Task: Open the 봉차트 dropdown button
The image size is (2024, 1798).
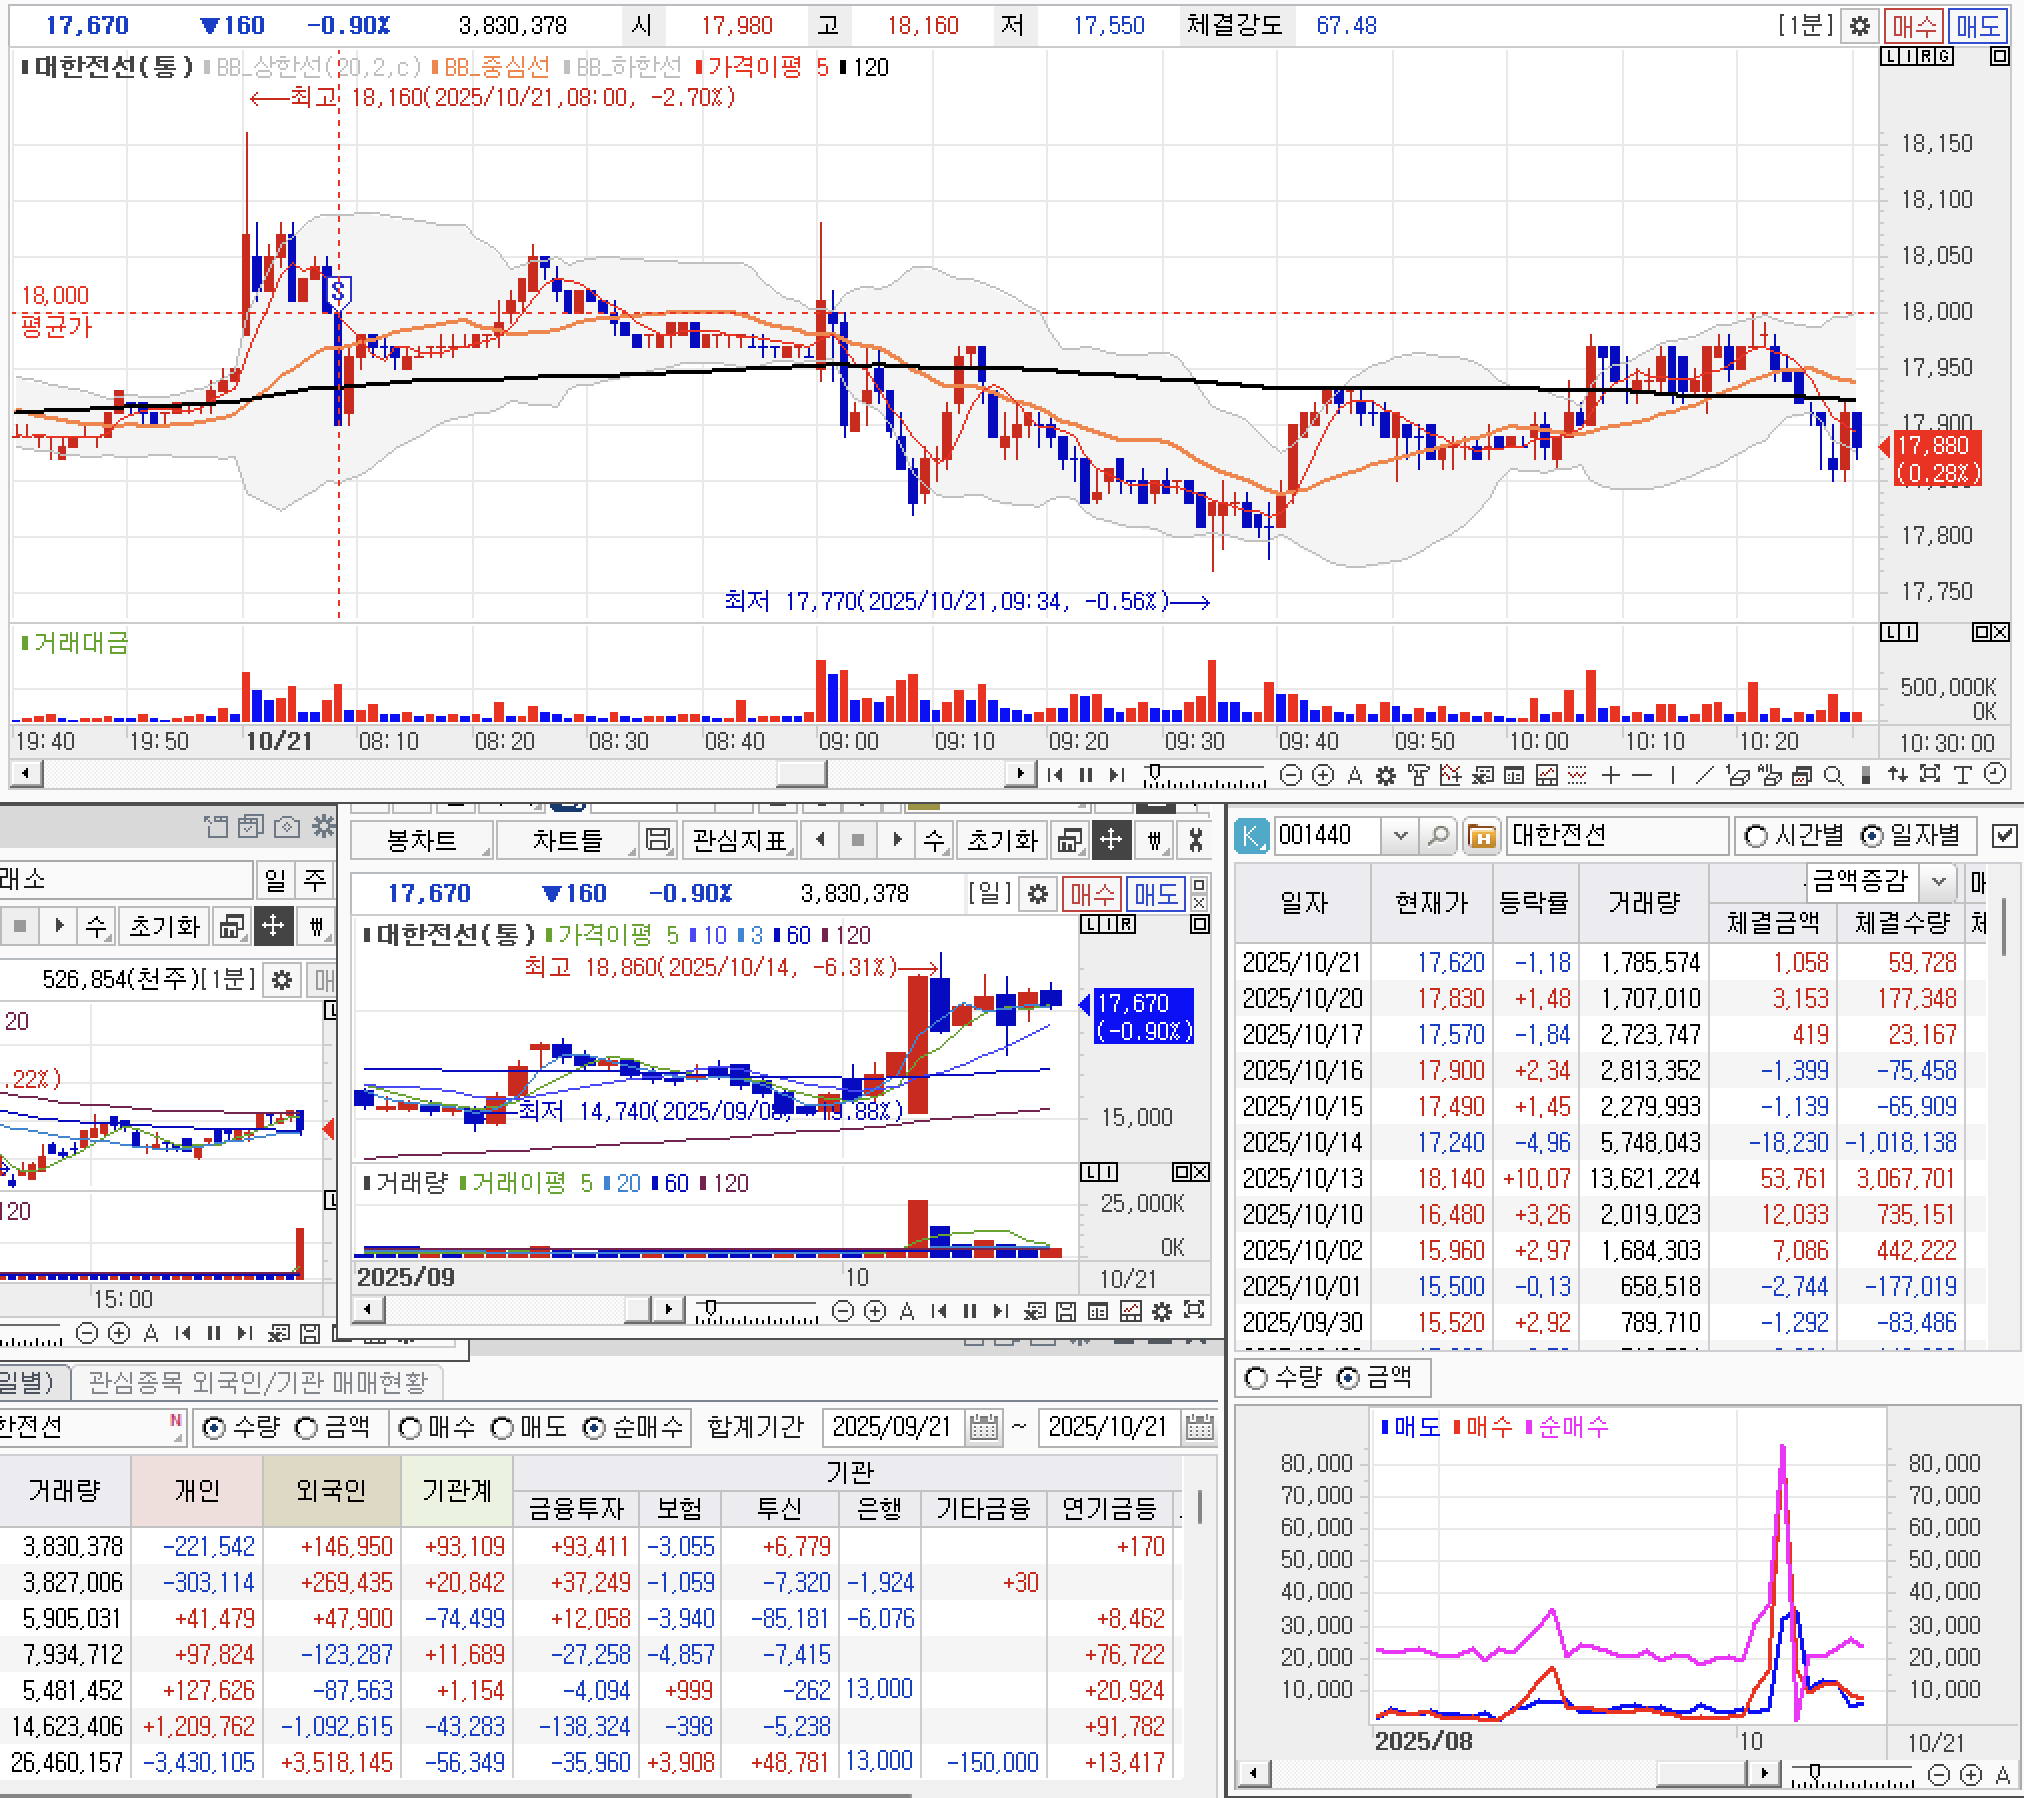Action: tap(421, 840)
